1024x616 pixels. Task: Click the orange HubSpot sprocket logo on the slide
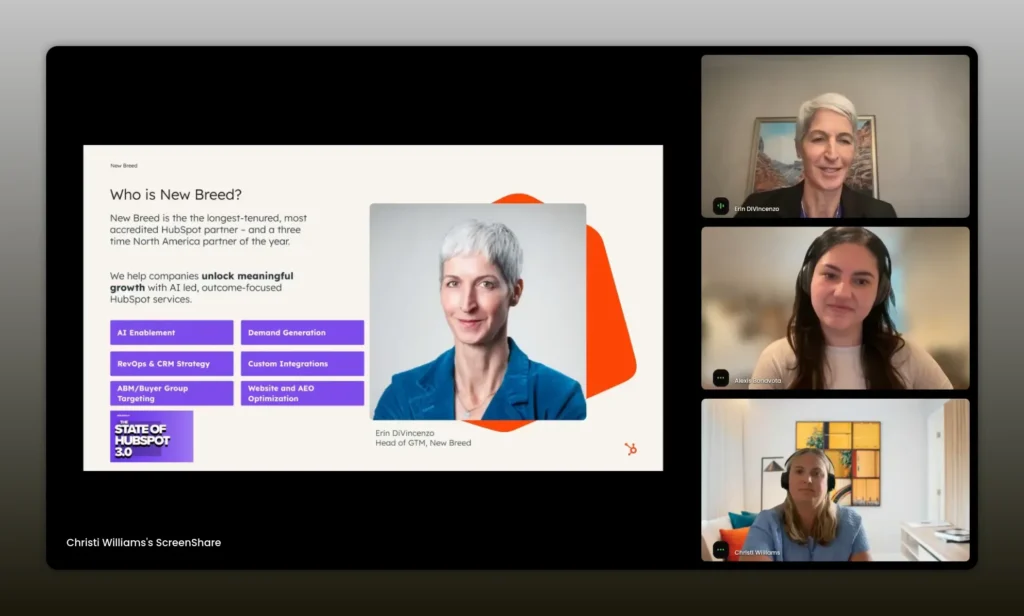point(630,449)
